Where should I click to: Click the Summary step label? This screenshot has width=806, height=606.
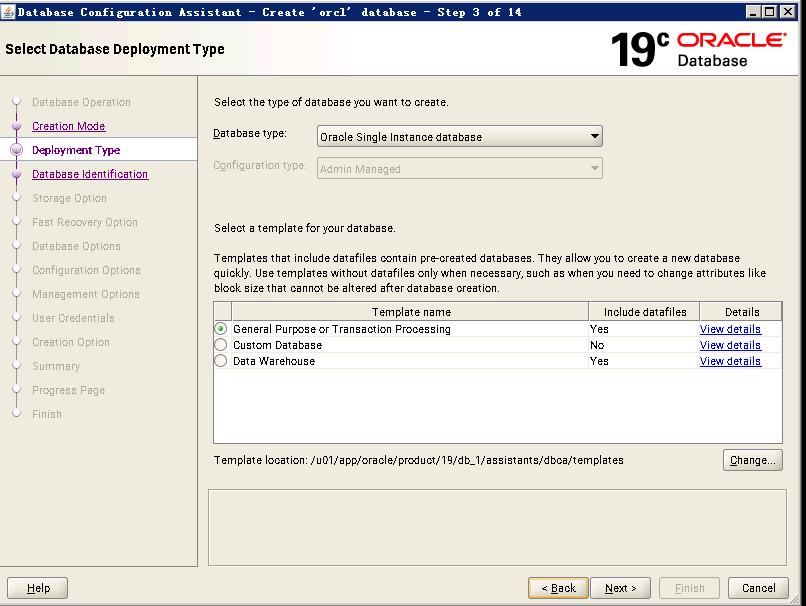[x=56, y=366]
